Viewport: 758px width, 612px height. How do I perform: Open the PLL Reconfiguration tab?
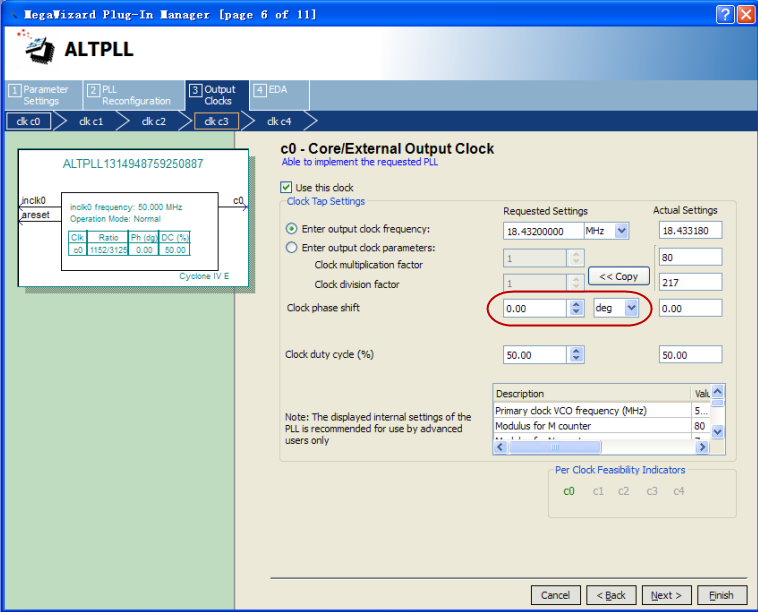tap(134, 95)
